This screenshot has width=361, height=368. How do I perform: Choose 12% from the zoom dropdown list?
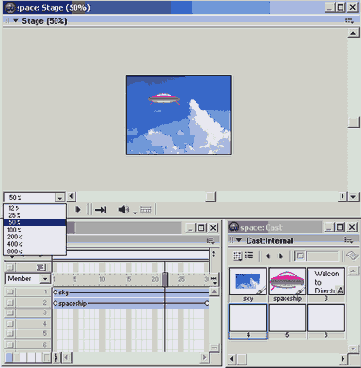pyautogui.click(x=35, y=208)
